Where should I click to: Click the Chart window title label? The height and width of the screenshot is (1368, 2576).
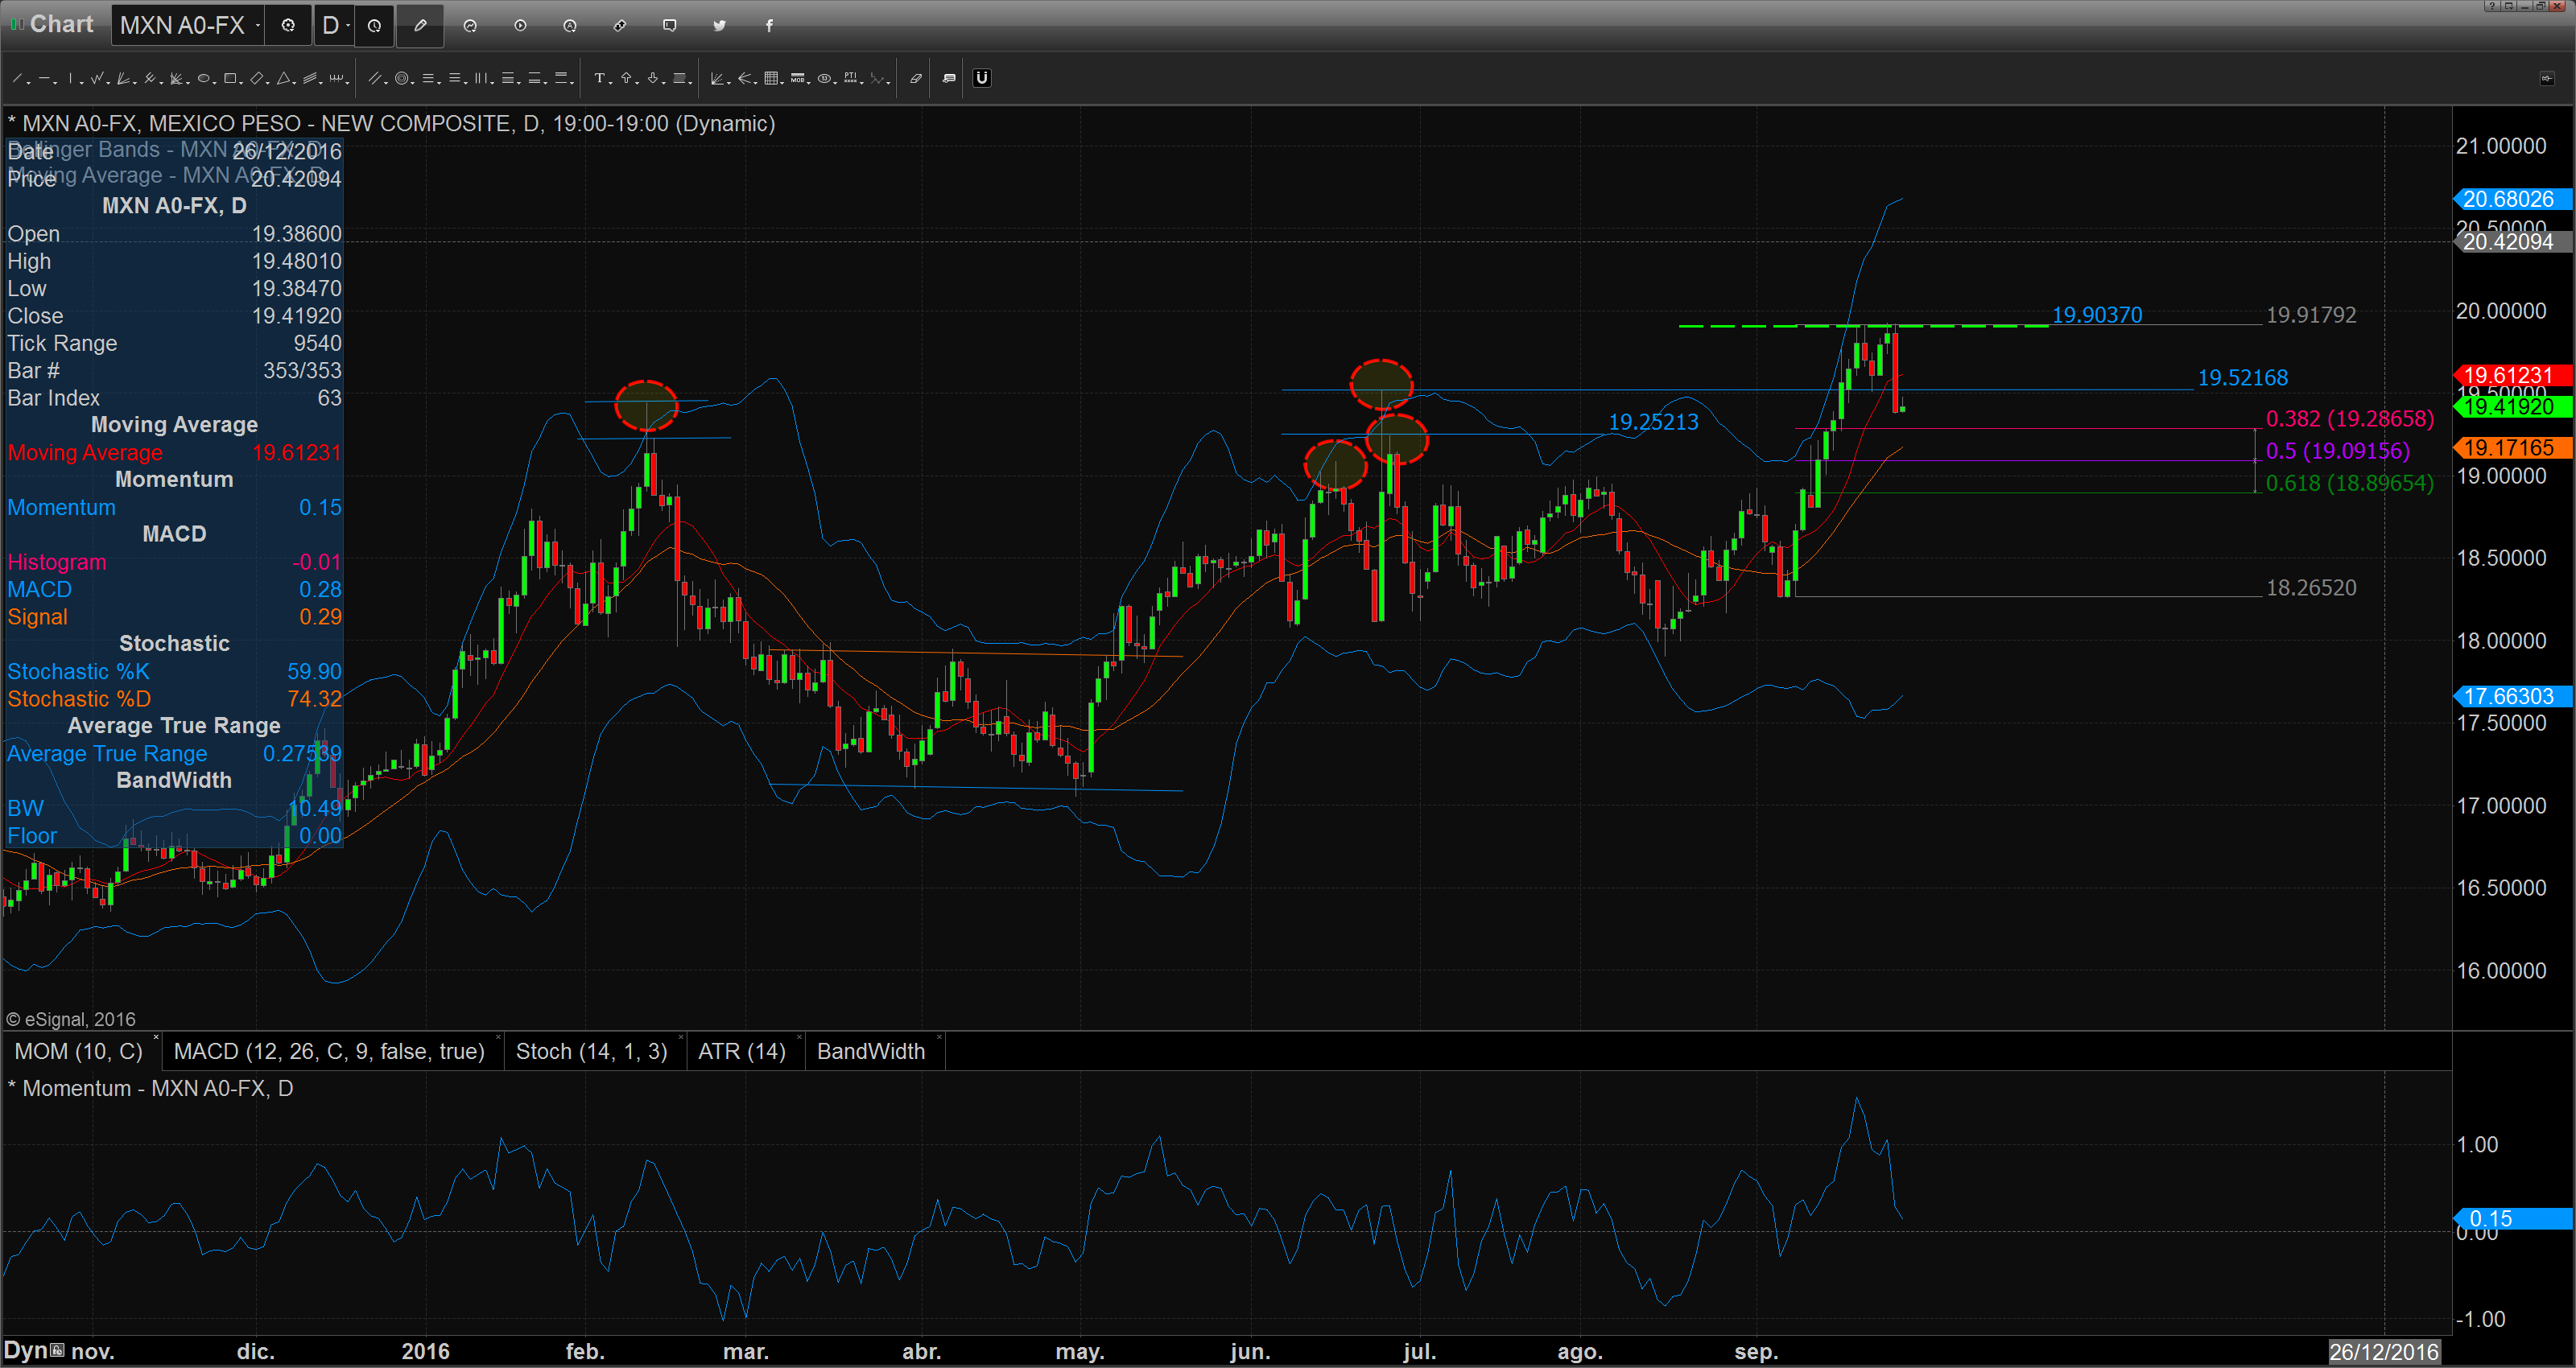point(61,24)
